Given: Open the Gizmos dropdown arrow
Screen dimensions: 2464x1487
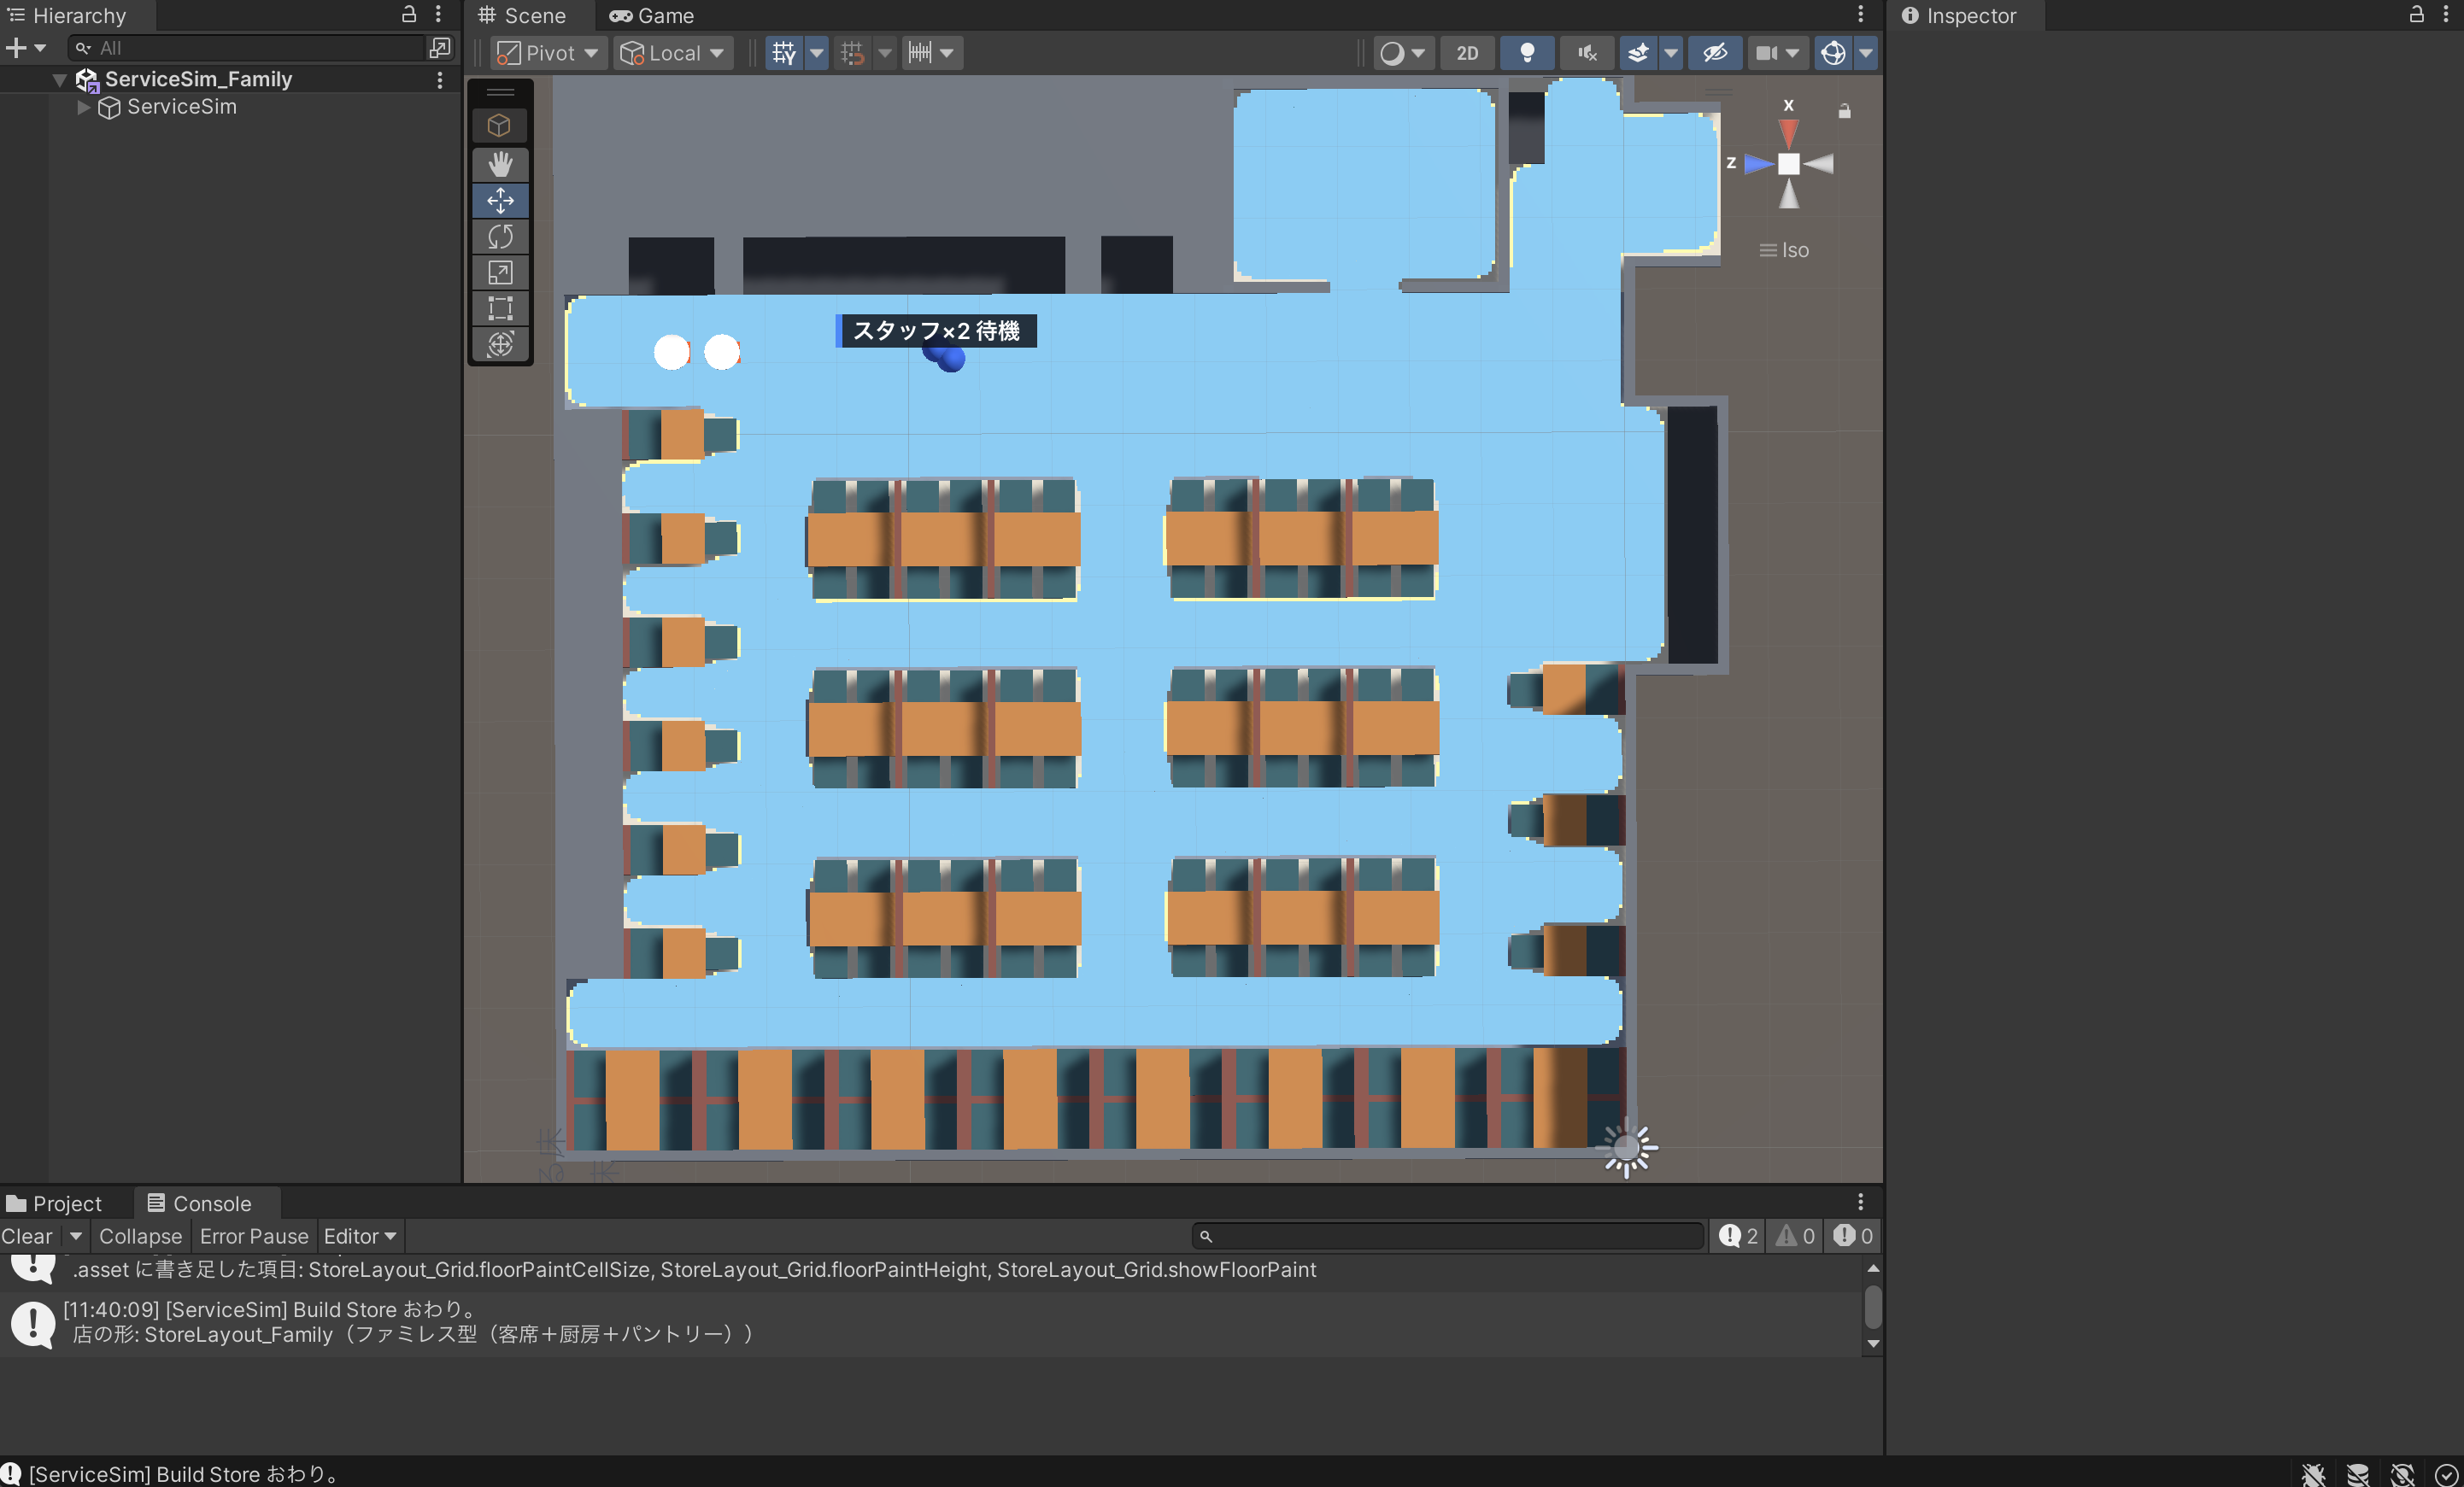Looking at the screenshot, I should 1866,52.
